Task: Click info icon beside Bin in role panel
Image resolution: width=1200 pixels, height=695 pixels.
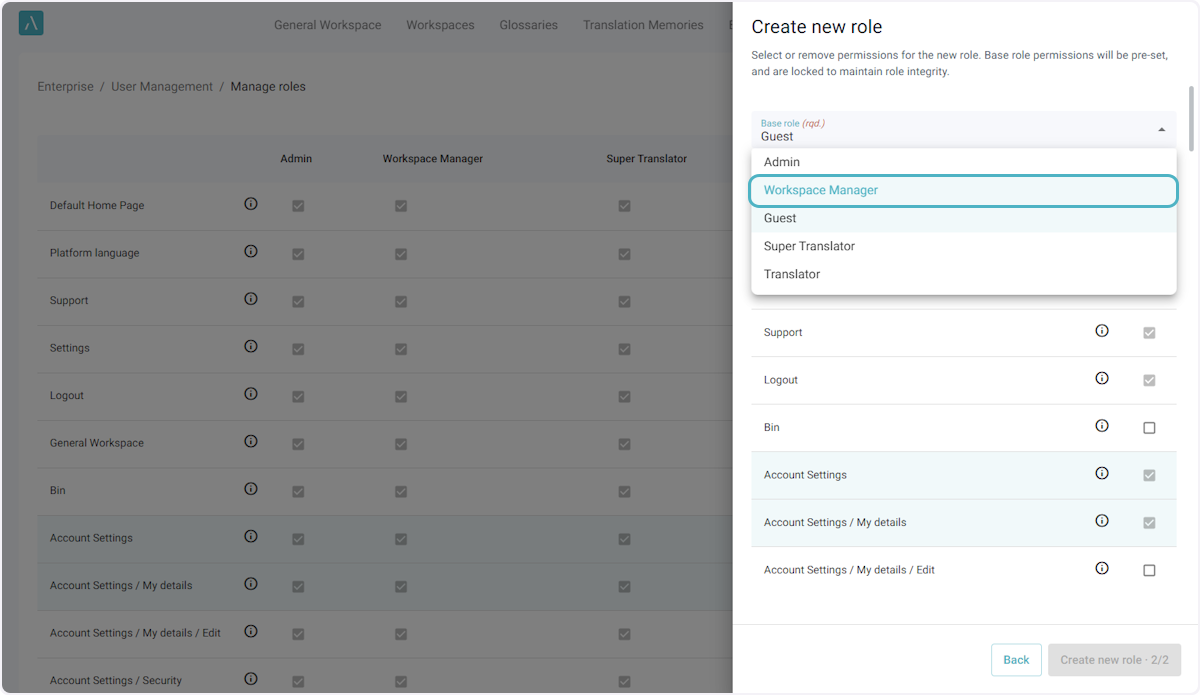Action: tap(1102, 426)
